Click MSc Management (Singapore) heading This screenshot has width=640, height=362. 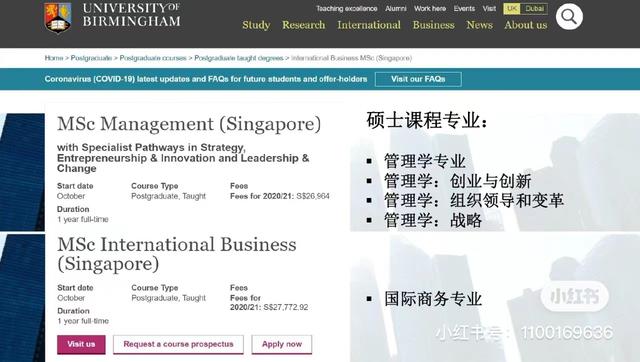pos(189,124)
